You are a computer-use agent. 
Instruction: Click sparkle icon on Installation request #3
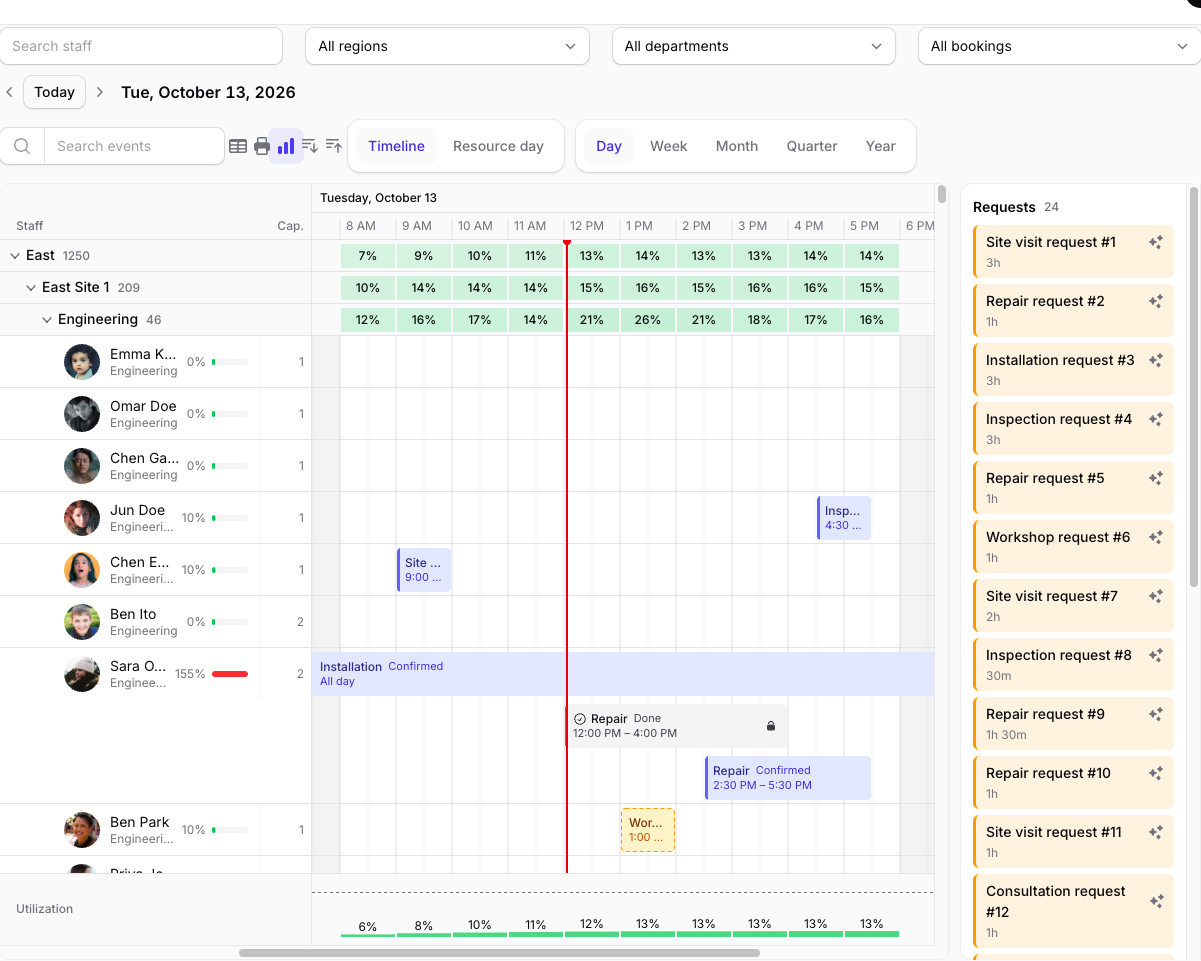click(x=1156, y=360)
